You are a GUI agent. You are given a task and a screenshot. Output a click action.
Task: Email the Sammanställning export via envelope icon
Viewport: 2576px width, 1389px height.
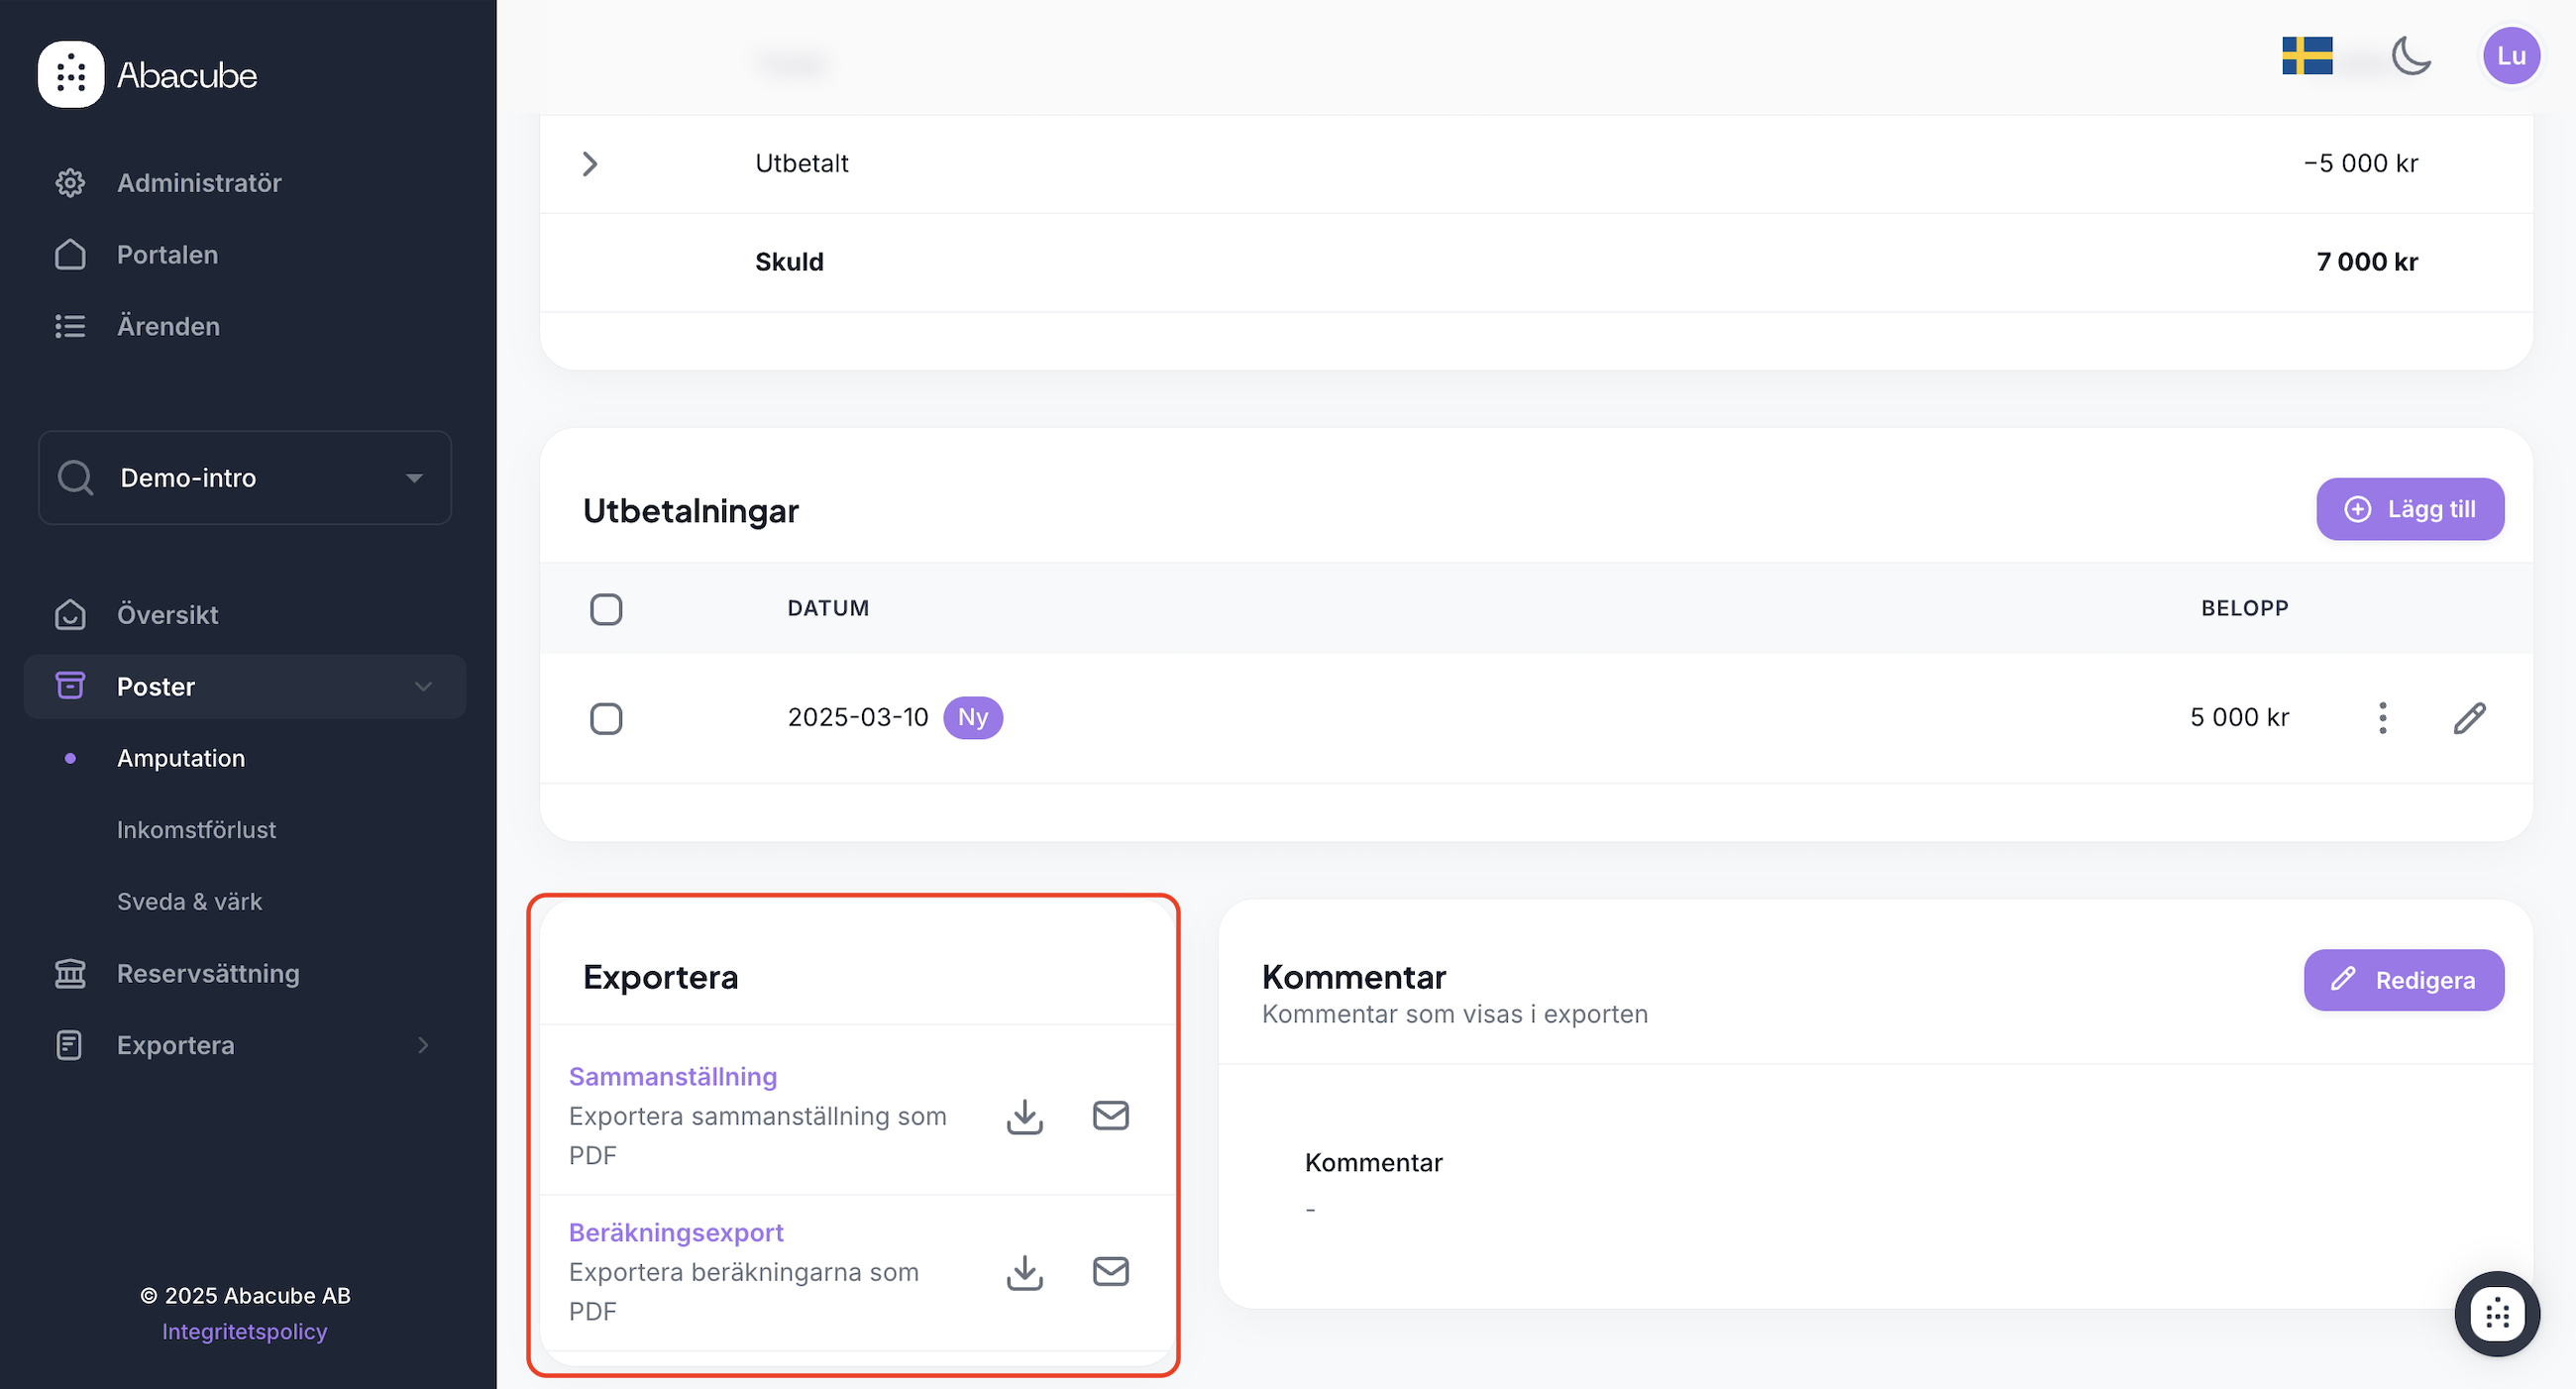coord(1110,1115)
